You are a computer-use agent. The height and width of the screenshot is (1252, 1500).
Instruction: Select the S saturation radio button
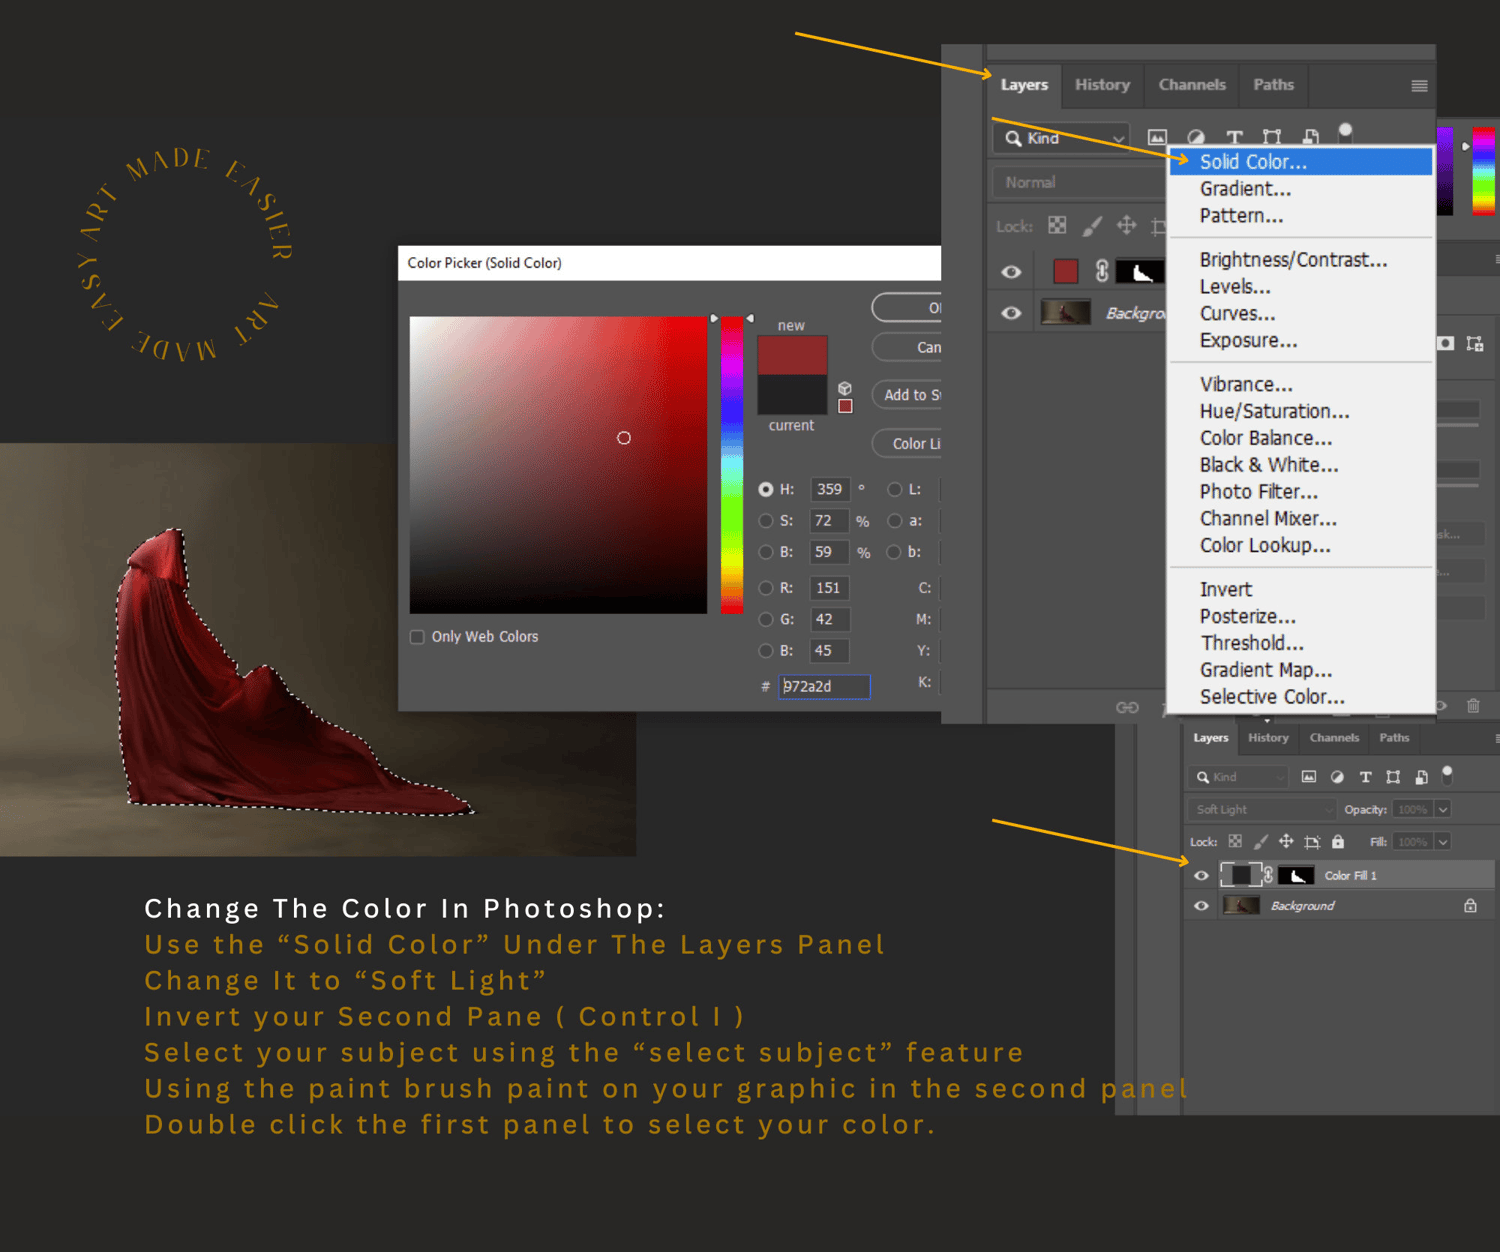[x=766, y=521]
